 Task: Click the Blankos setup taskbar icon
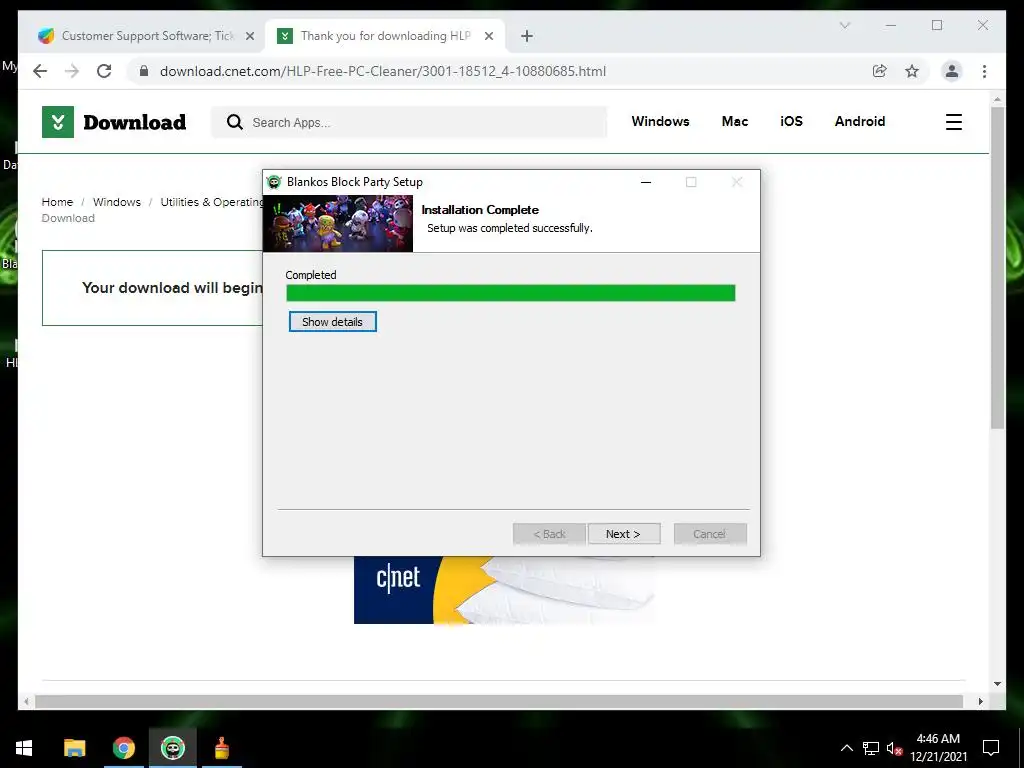pos(173,748)
